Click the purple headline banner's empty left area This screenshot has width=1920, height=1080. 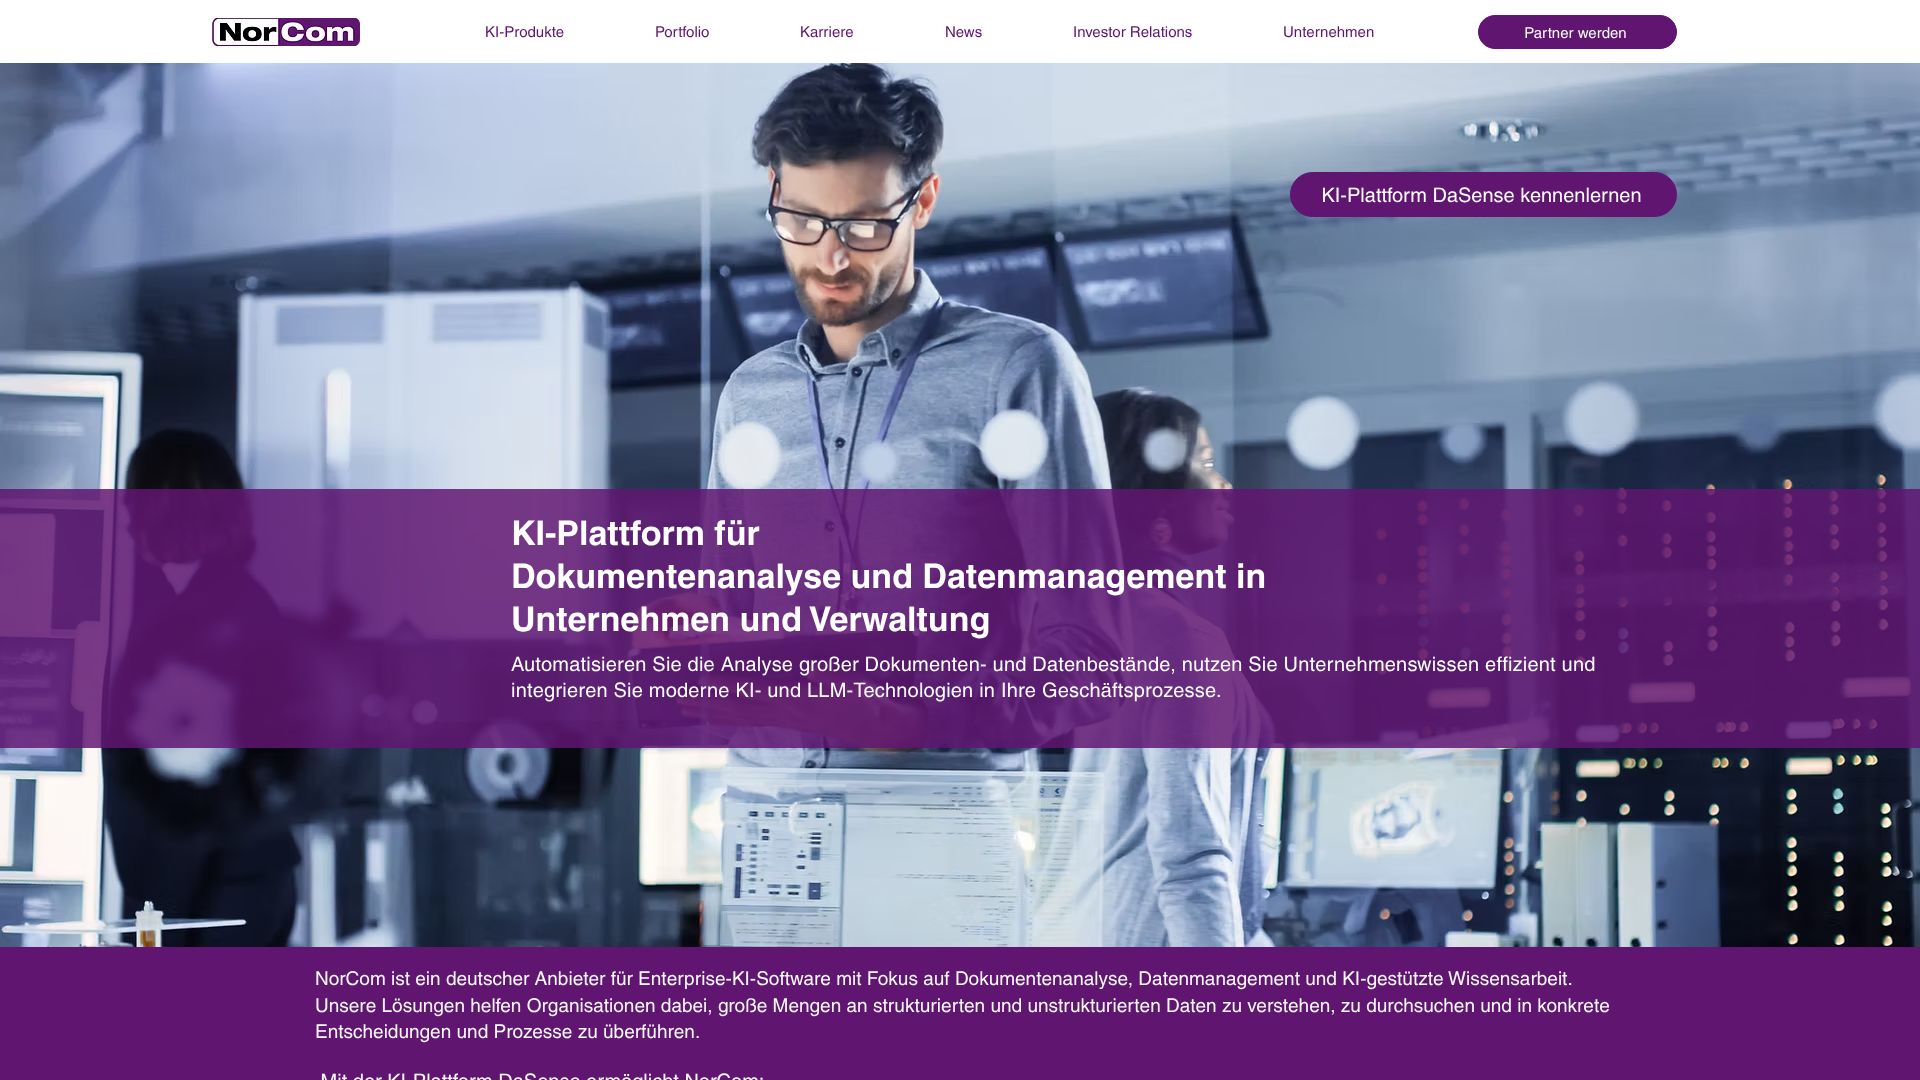(250, 618)
